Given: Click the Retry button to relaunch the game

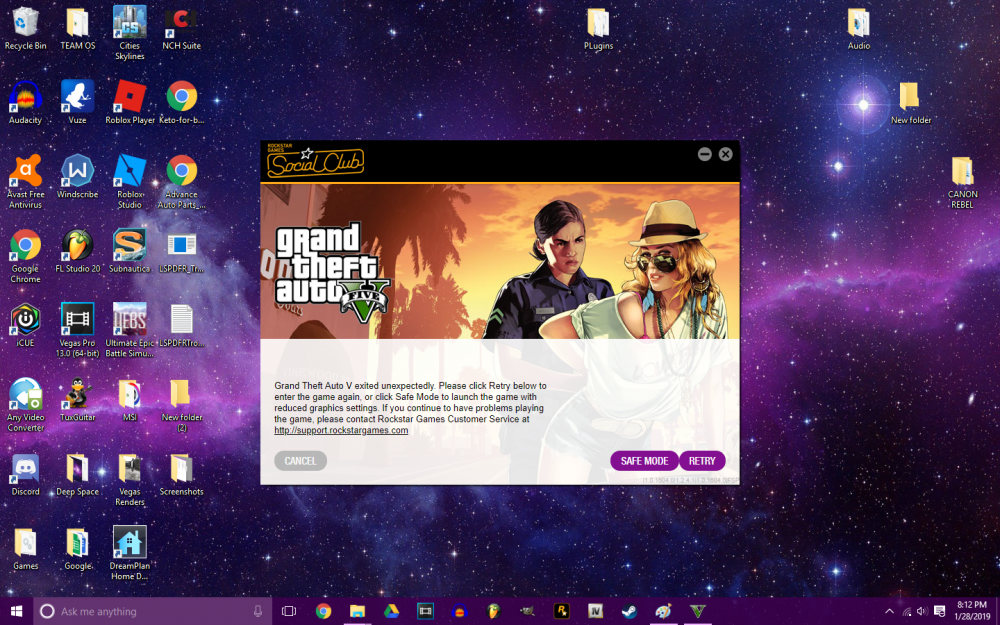Looking at the screenshot, I should pos(702,460).
